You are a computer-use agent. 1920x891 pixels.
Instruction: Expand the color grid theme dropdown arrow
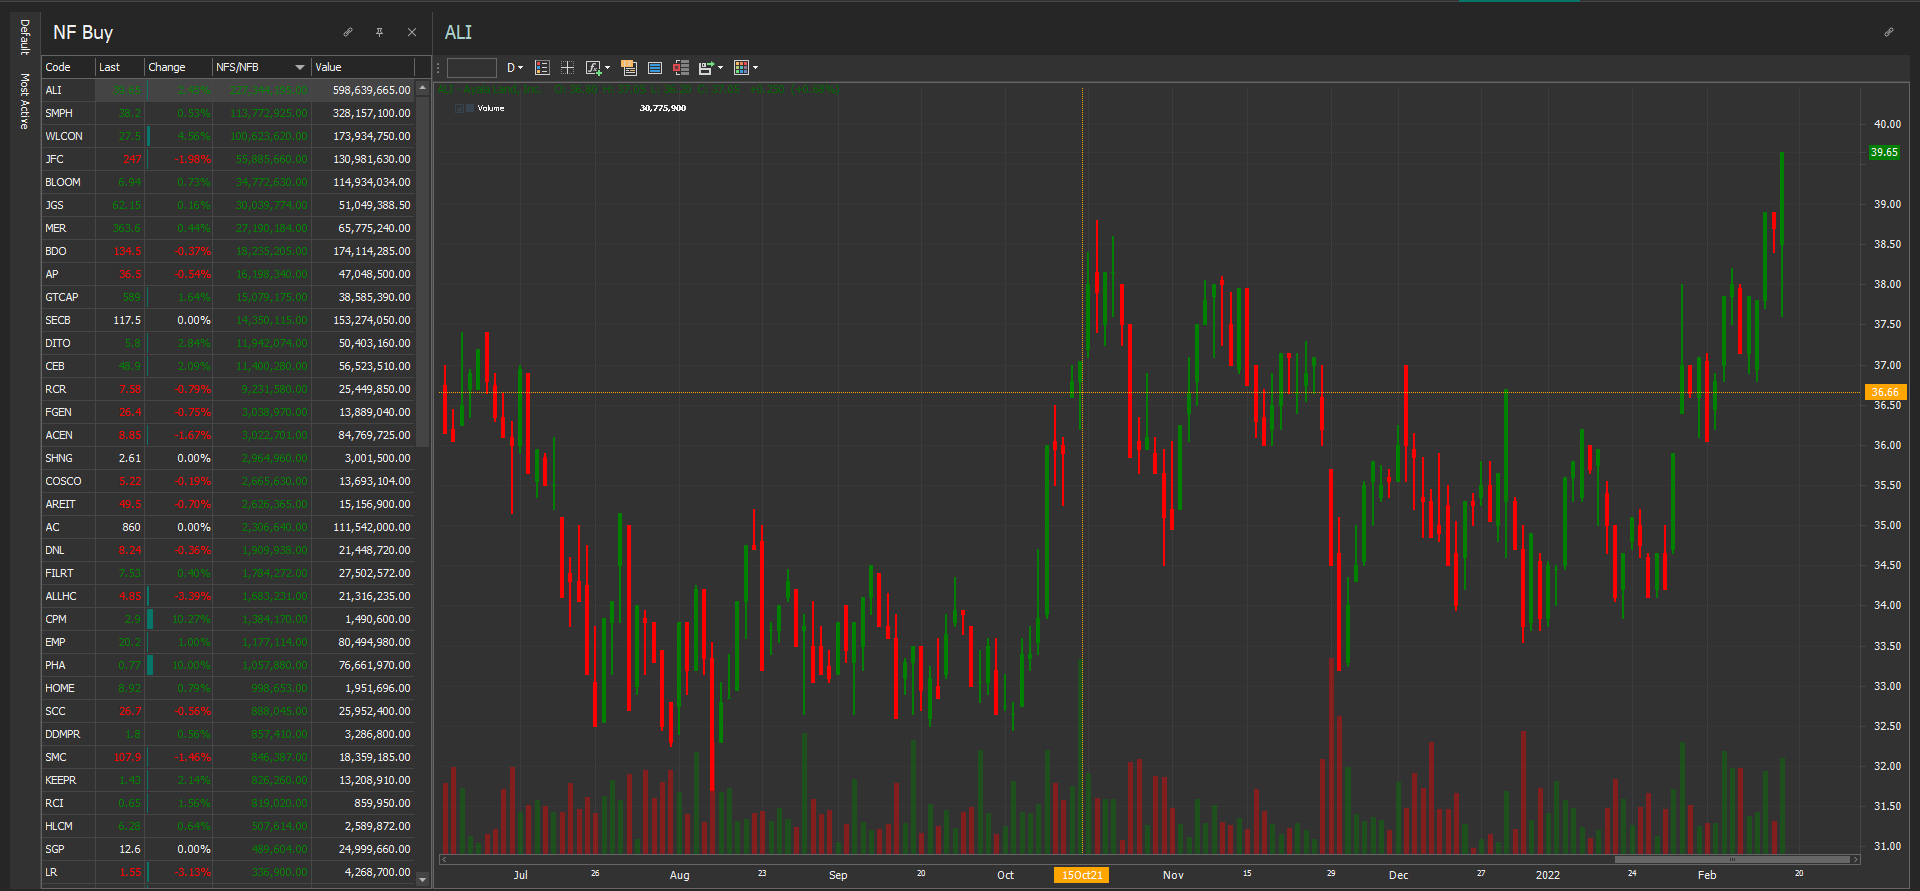point(755,68)
